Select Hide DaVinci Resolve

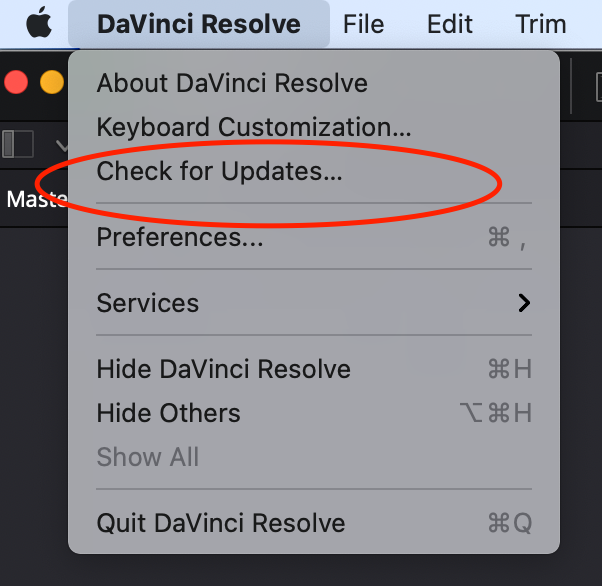223,369
